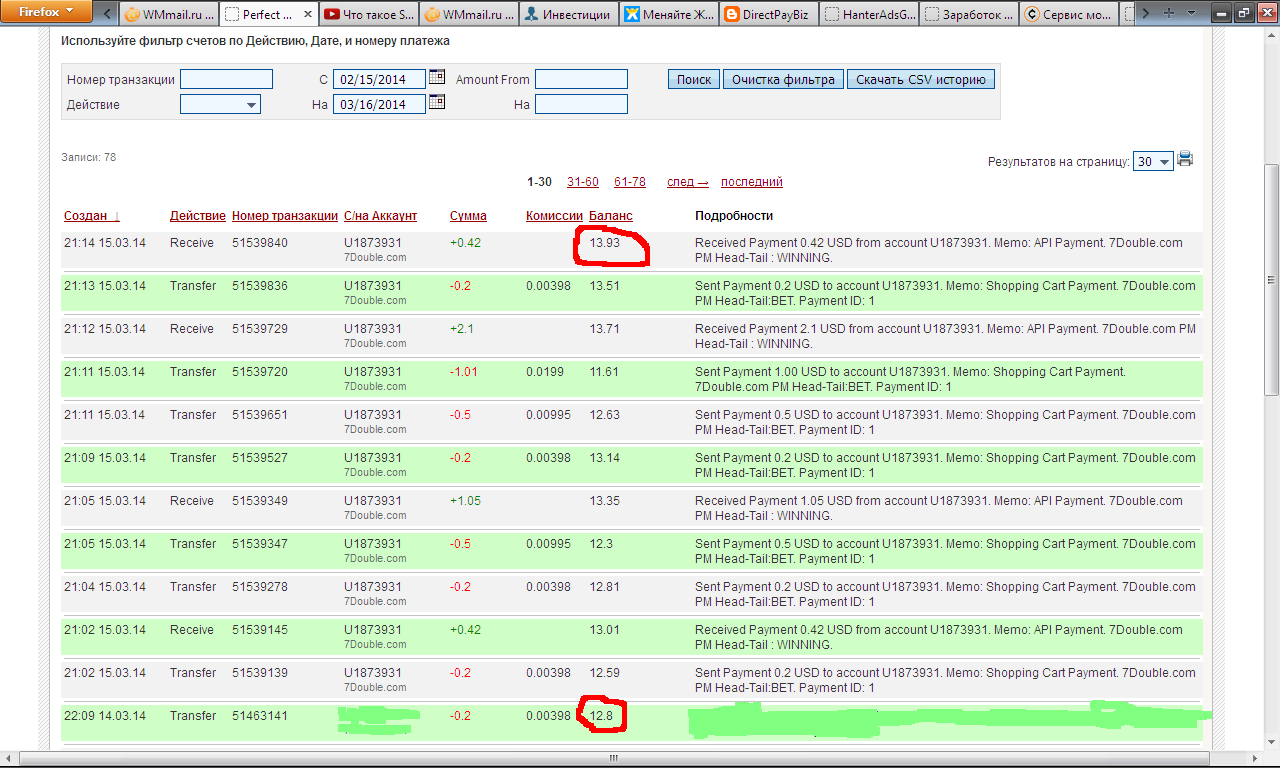Select transaction number 51539720
The width and height of the screenshot is (1280, 768).
260,372
